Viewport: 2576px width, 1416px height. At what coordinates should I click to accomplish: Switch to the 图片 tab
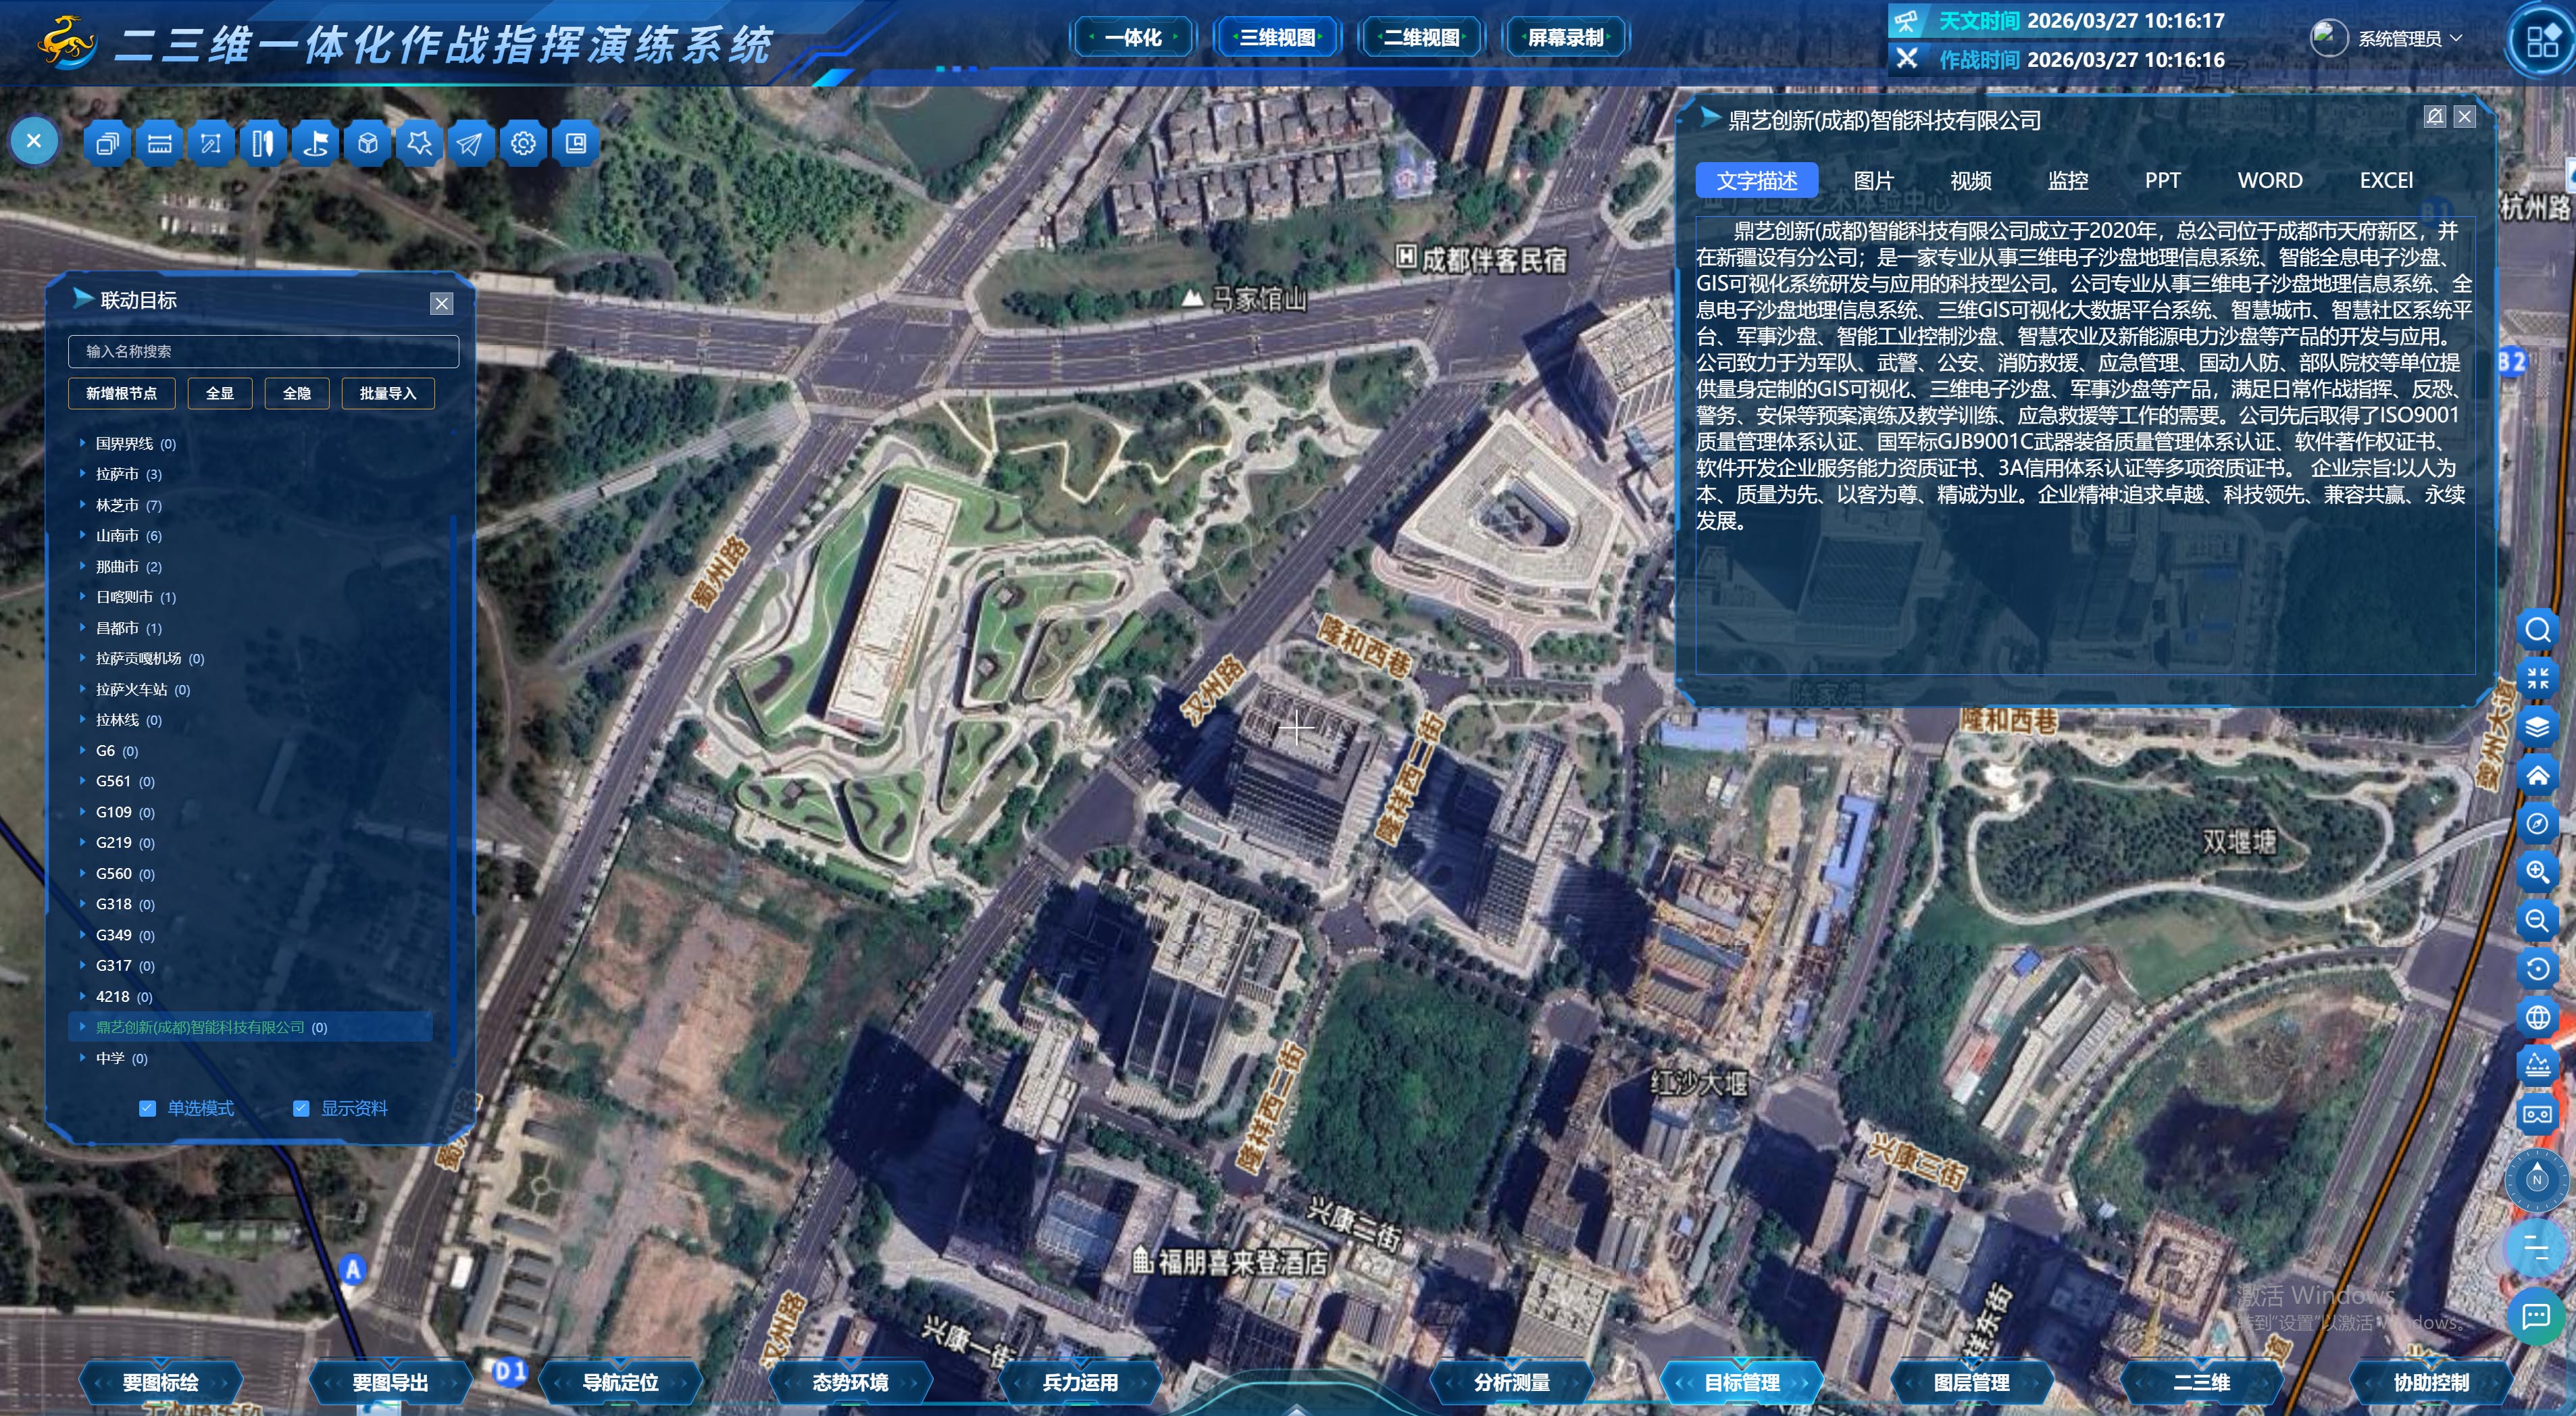coord(1873,181)
